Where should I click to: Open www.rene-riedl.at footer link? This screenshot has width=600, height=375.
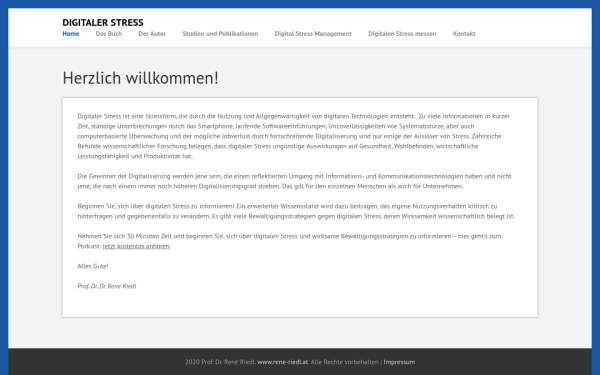[282, 362]
